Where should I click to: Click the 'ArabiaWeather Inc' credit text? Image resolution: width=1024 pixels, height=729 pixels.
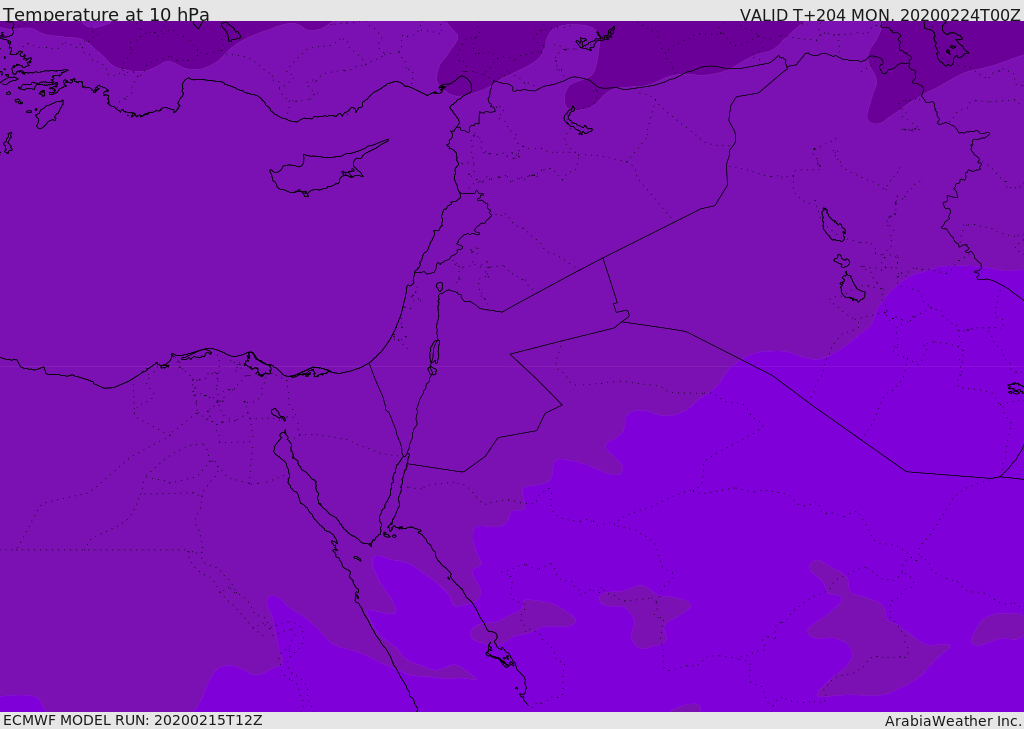[x=953, y=721]
